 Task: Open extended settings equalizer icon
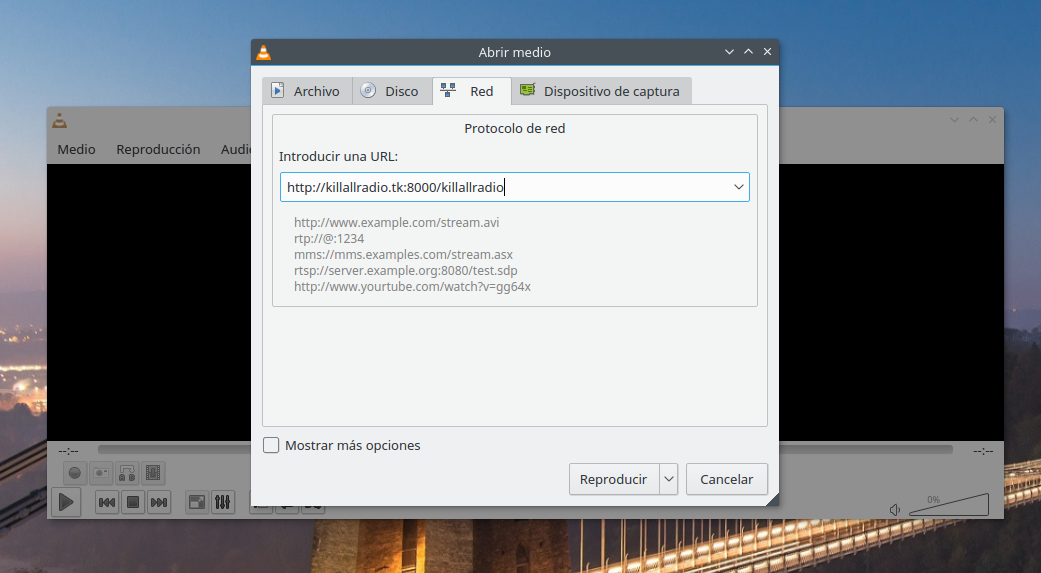(x=223, y=502)
